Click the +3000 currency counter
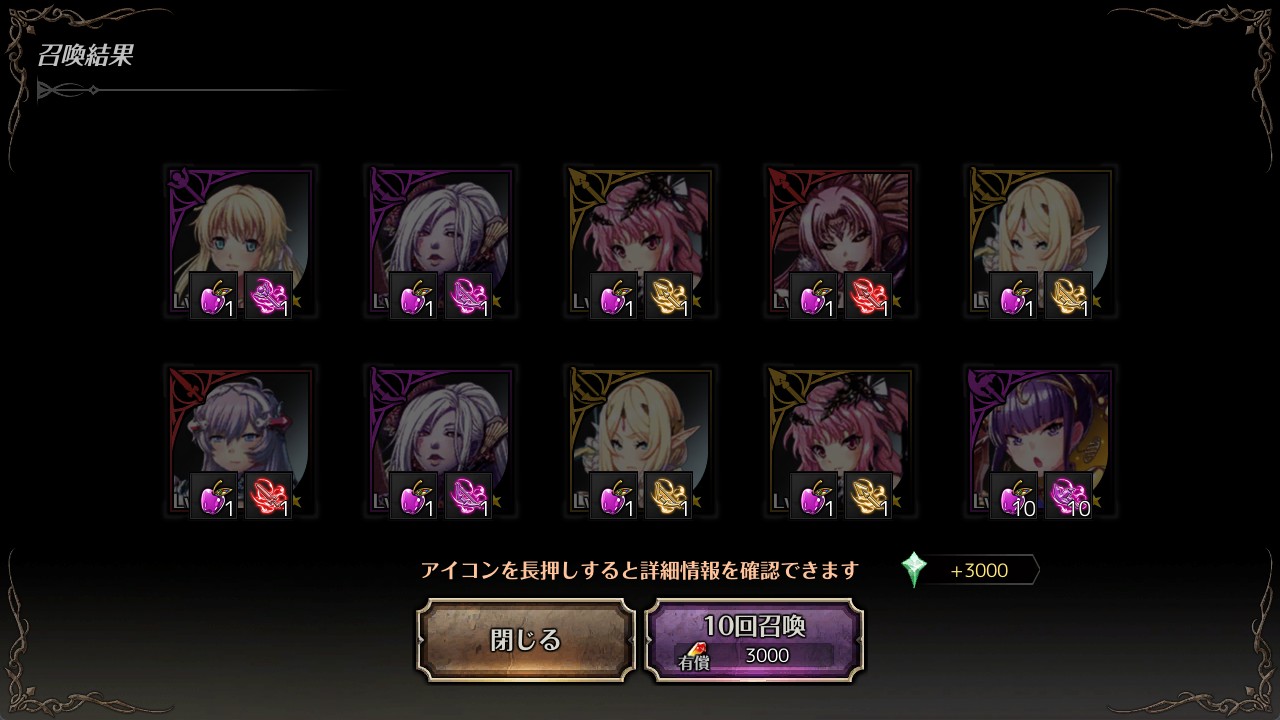Image resolution: width=1280 pixels, height=720 pixels. (x=979, y=571)
